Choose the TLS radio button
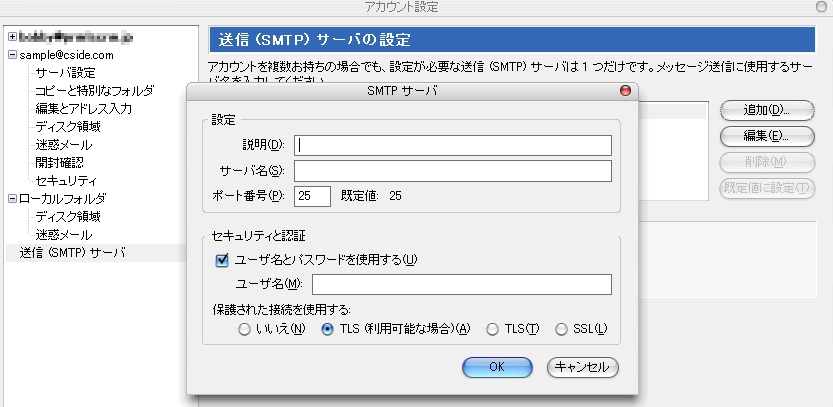Screen dimensions: 833x407 (491, 329)
